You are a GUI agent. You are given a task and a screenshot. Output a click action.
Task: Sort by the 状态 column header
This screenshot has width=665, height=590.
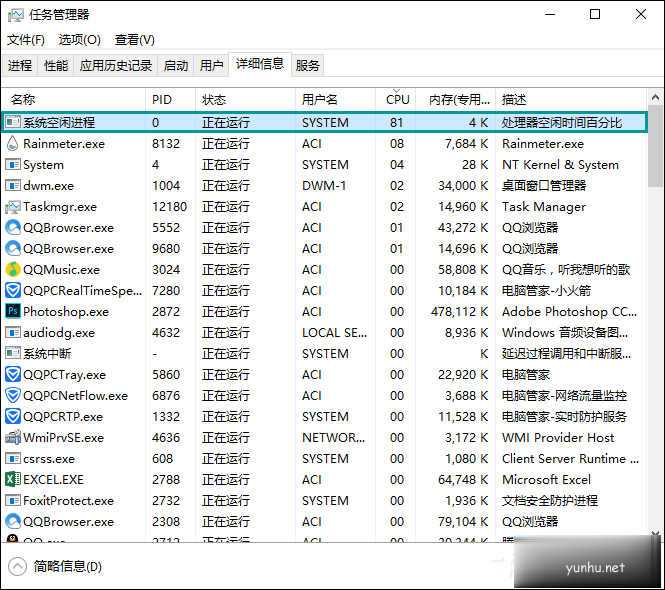pyautogui.click(x=245, y=100)
